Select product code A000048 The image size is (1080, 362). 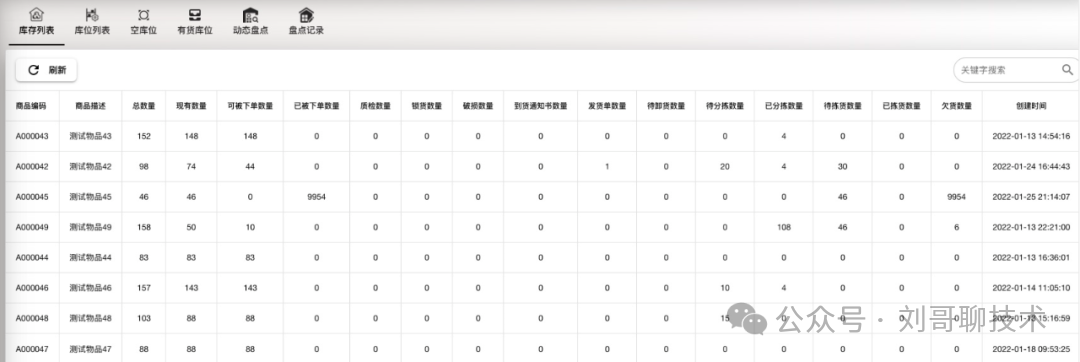pos(32,319)
